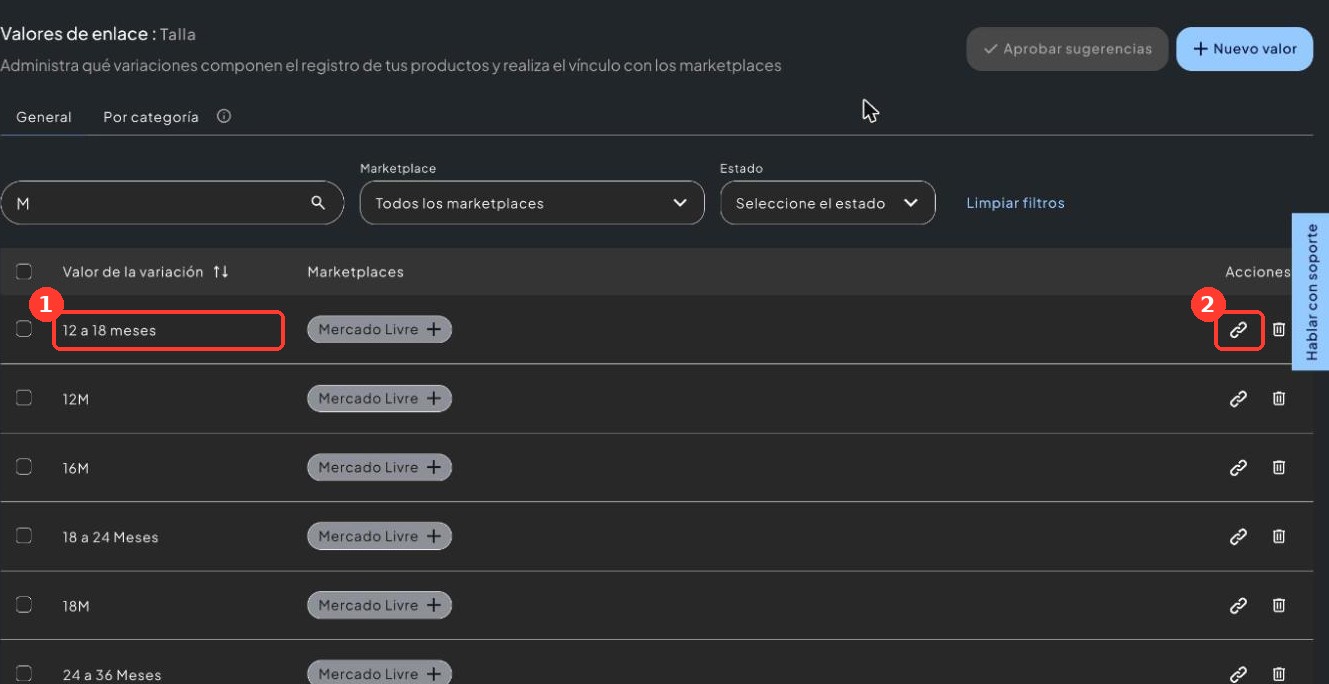
Task: Open link action for 18M row
Action: click(x=1238, y=605)
